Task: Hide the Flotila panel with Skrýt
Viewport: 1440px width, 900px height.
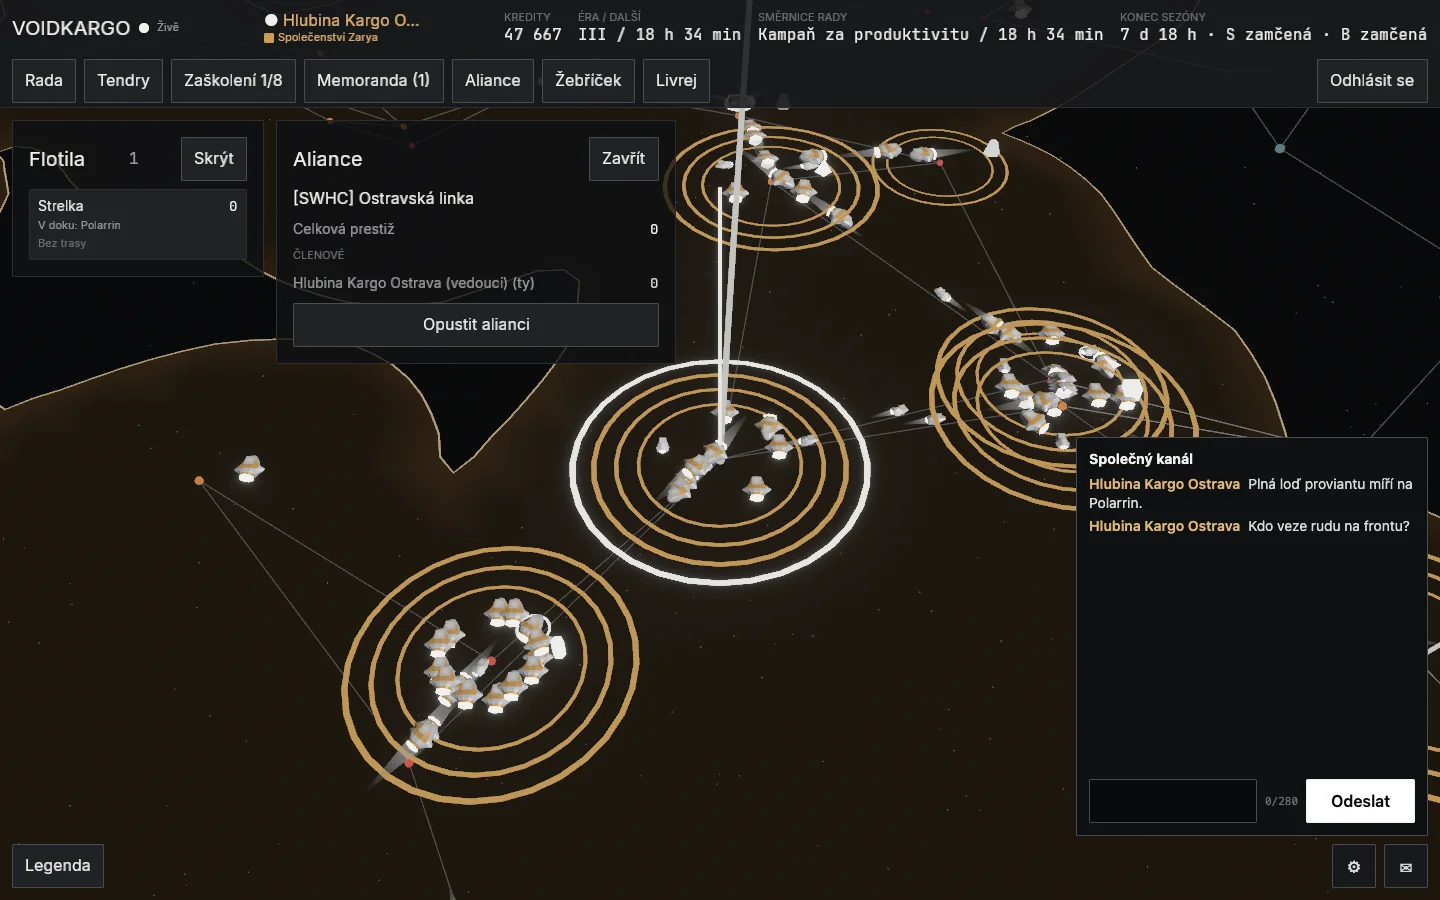Action: [x=214, y=159]
